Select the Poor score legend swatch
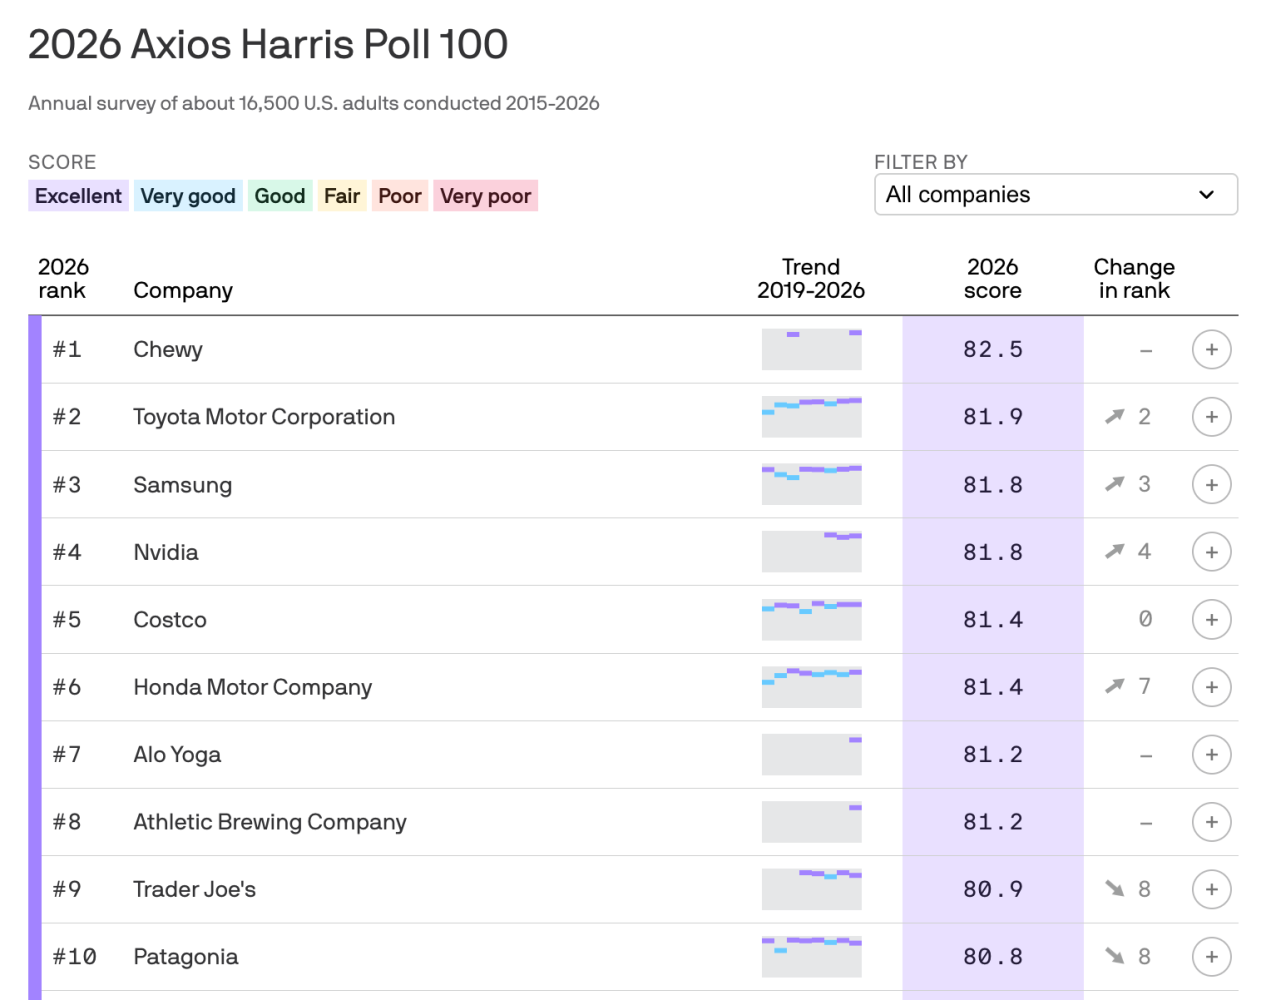1266x1000 pixels. 400,196
